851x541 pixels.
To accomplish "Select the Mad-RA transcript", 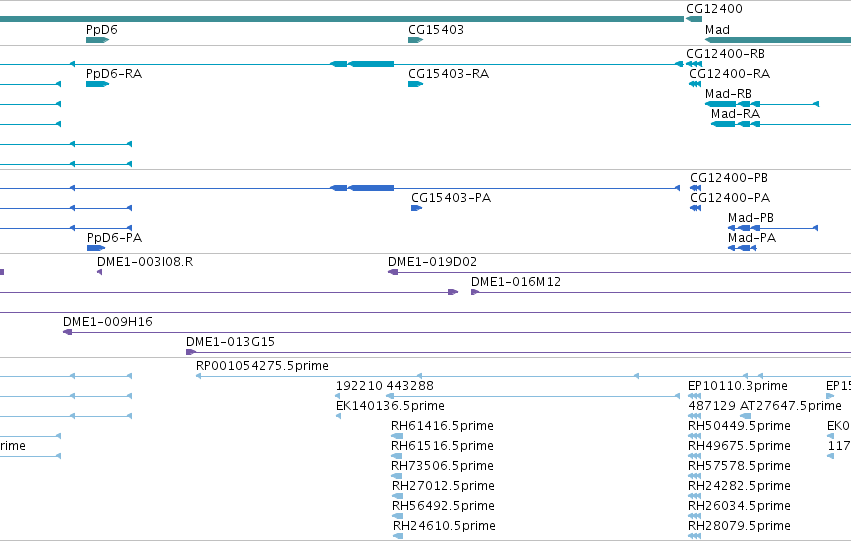I will pyautogui.click(x=735, y=113).
